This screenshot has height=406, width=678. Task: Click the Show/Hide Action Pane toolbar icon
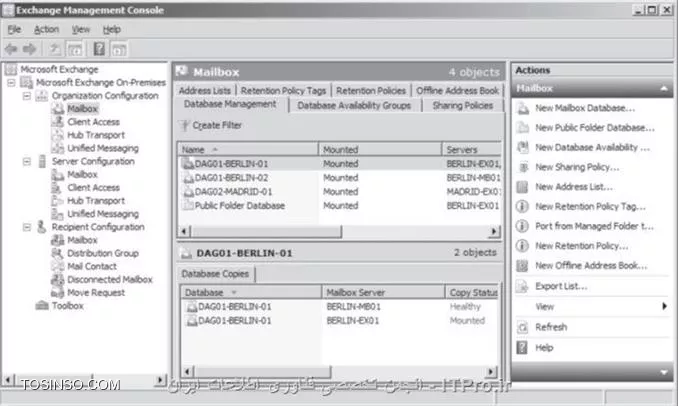119,49
